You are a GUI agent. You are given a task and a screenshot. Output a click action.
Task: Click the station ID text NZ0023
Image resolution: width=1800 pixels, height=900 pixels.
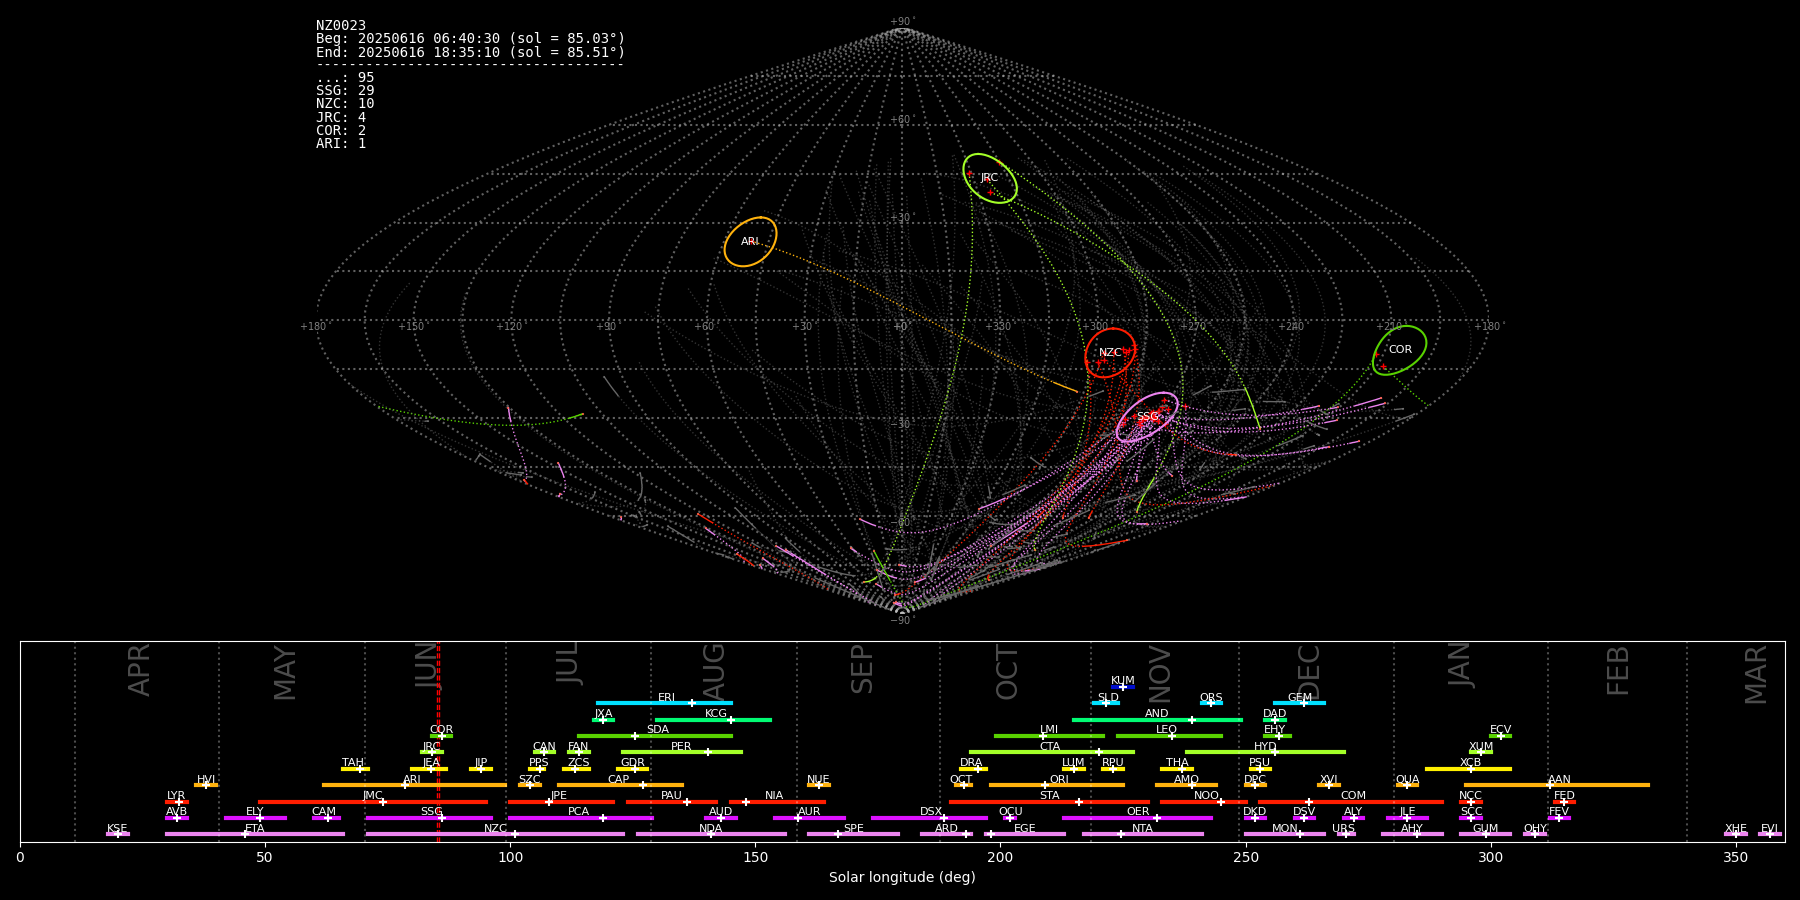coord(341,26)
